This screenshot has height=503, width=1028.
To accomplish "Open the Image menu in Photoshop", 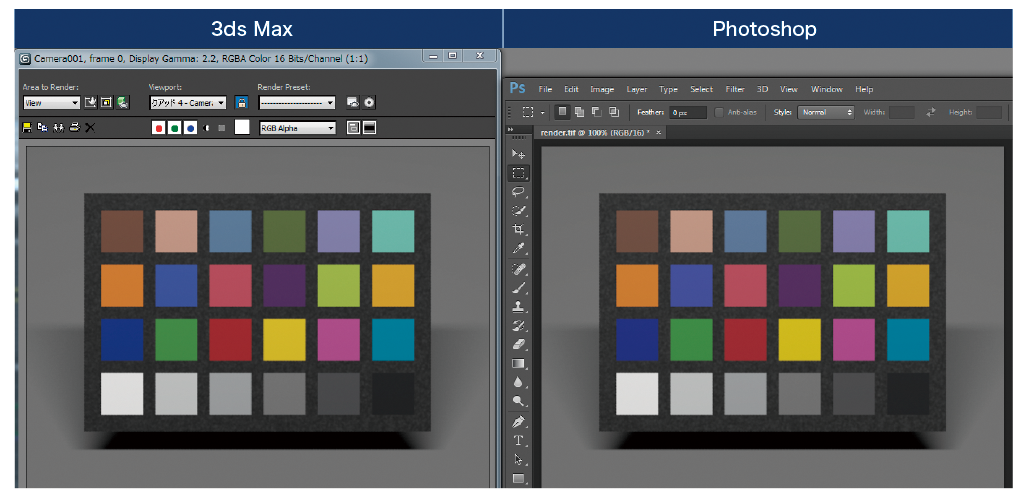I will coord(602,89).
